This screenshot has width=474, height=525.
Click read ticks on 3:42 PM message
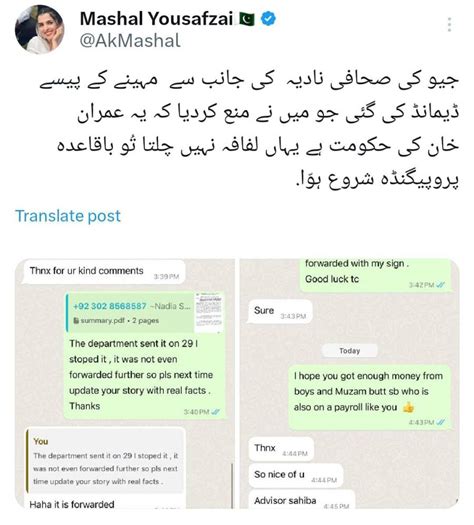[441, 285]
